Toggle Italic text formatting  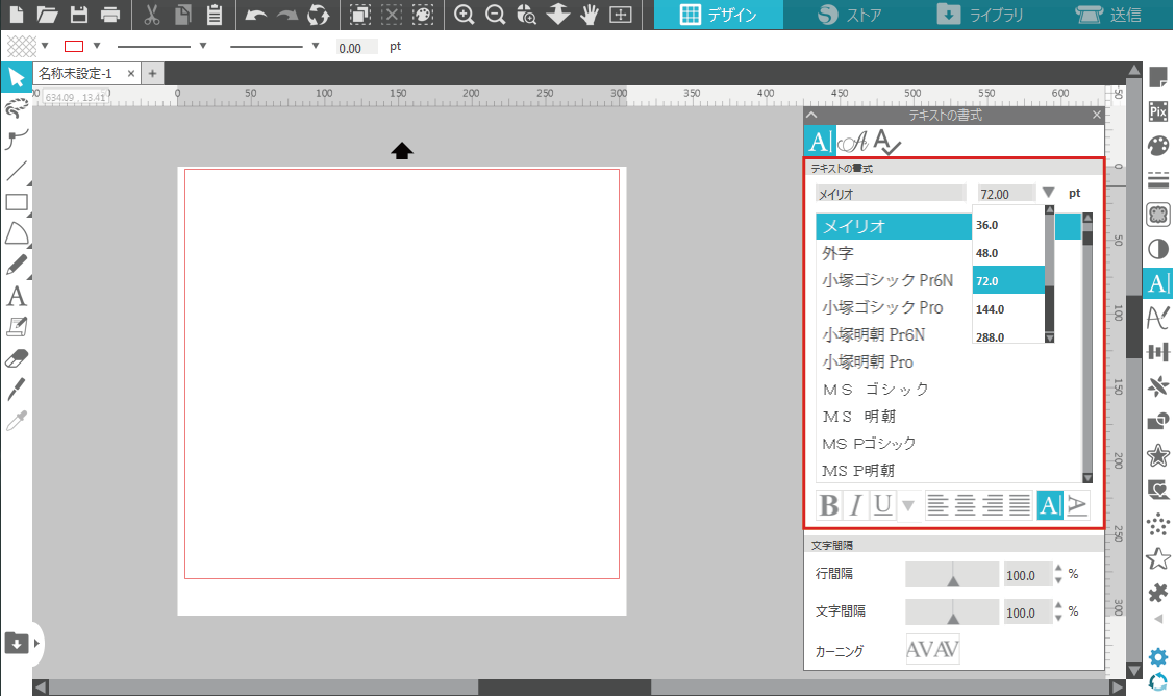(855, 506)
